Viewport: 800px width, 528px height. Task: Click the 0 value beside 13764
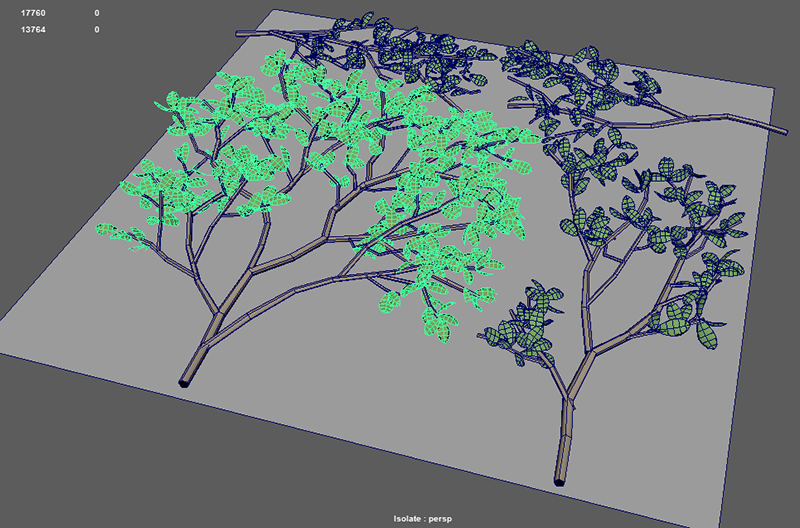click(x=97, y=30)
